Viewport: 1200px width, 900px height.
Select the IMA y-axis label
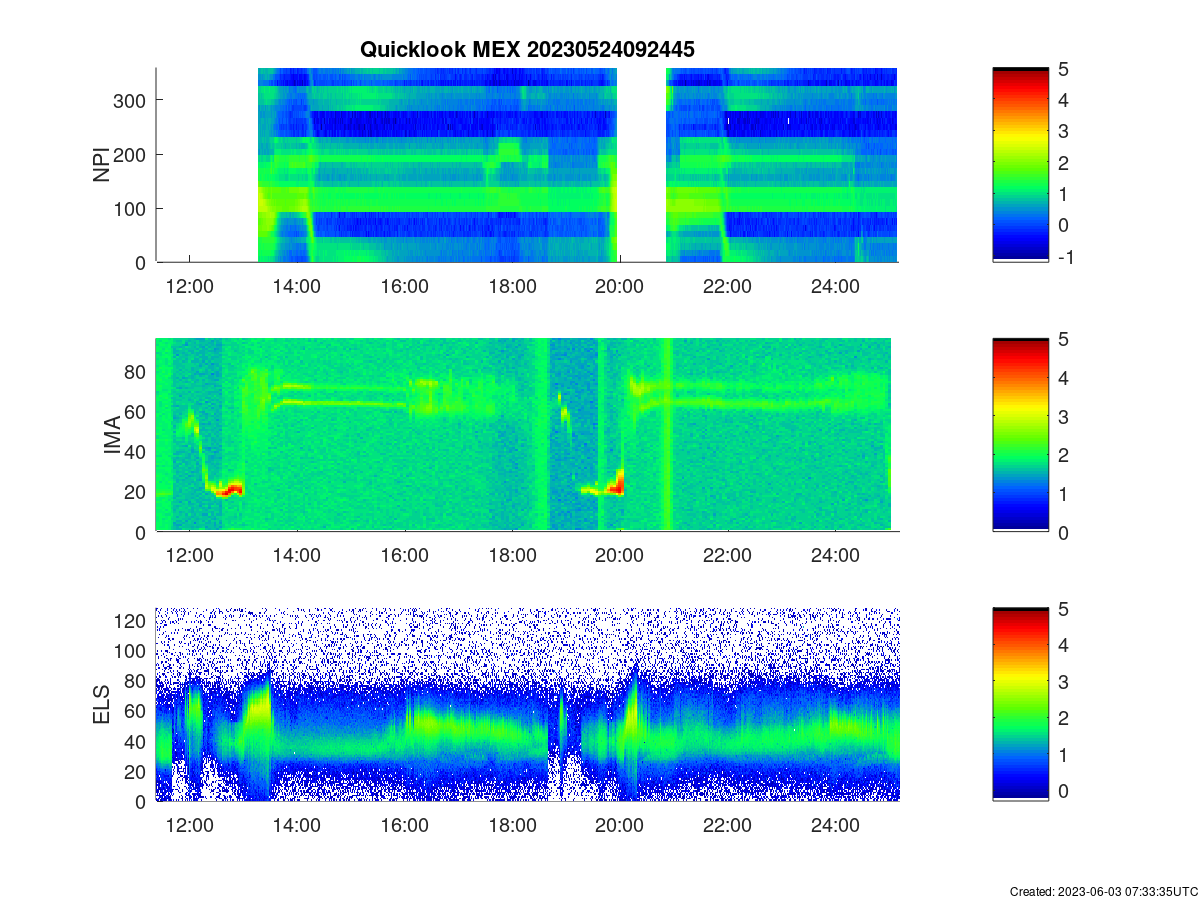click(x=112, y=436)
